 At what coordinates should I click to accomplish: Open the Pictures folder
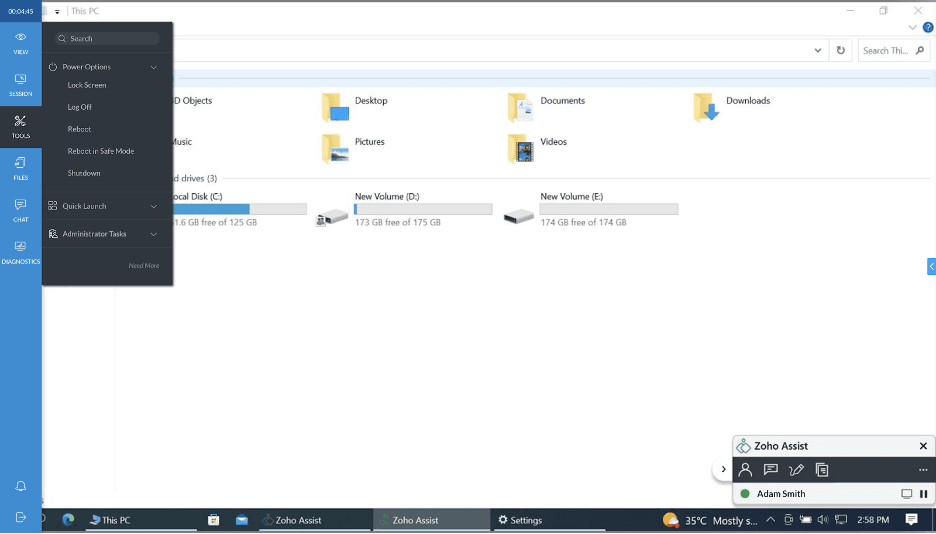(x=353, y=147)
